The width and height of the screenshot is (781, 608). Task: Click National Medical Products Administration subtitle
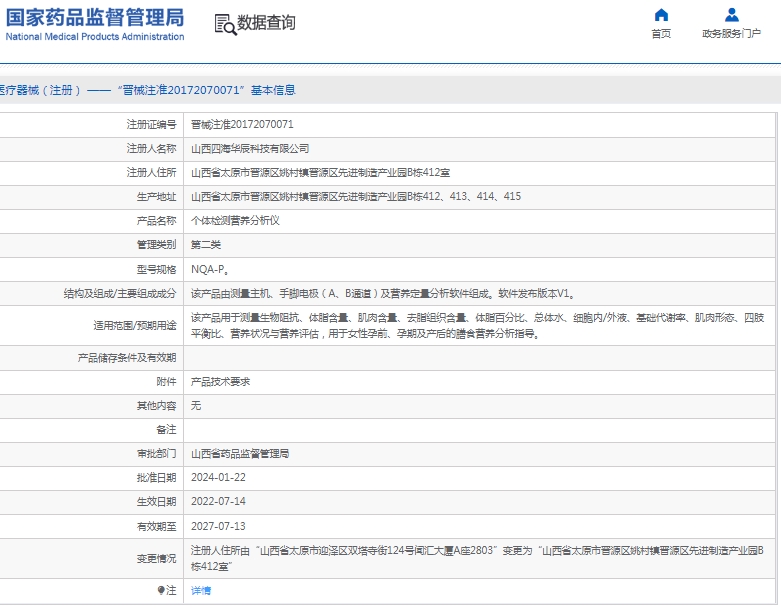[95, 36]
